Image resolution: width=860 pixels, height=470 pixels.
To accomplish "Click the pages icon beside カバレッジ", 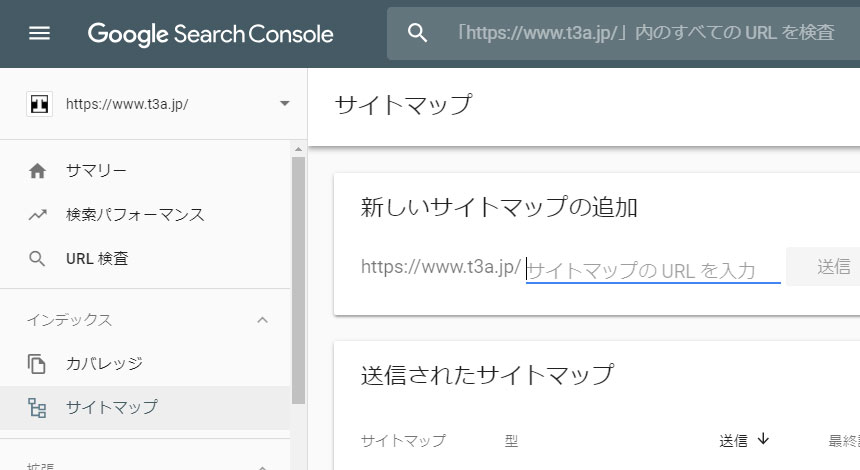I will (x=37, y=364).
